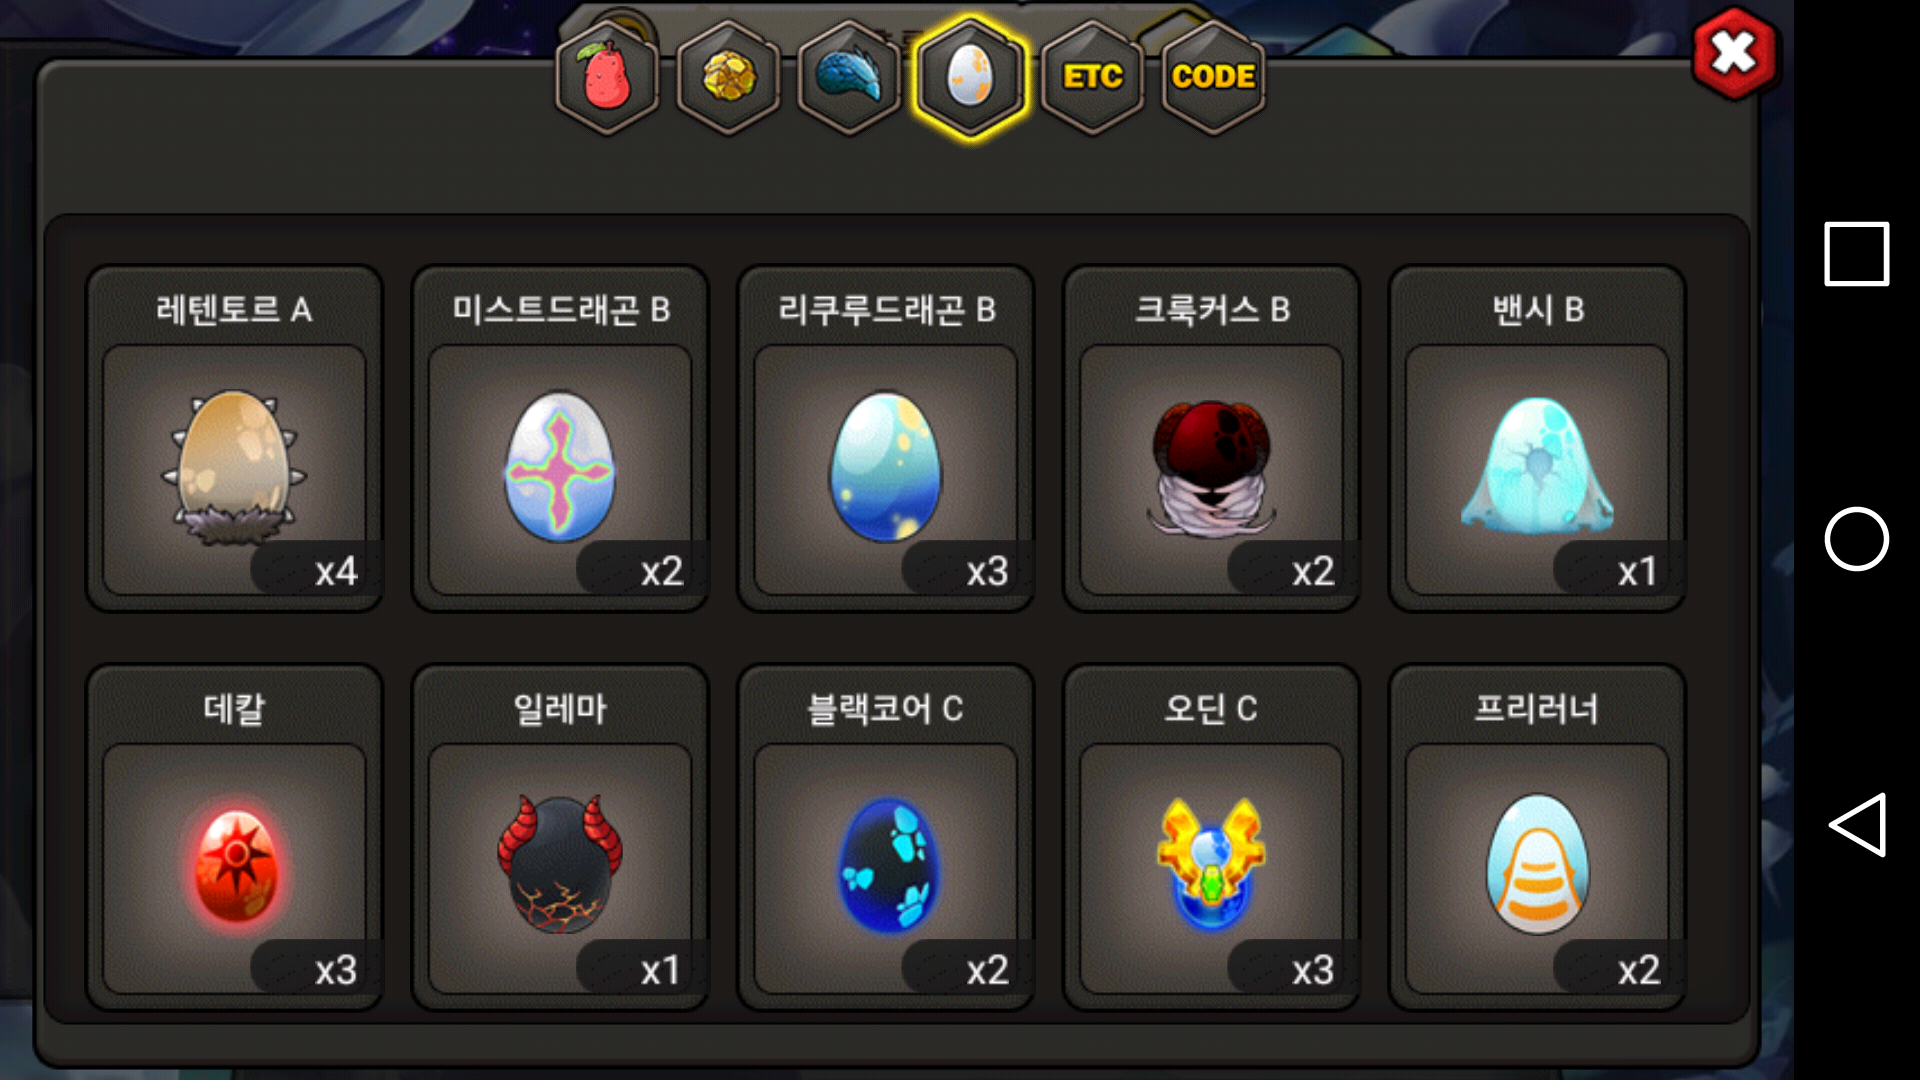Tap the Android back triangle button
Image resolution: width=1920 pixels, height=1080 pixels.
[x=1857, y=825]
